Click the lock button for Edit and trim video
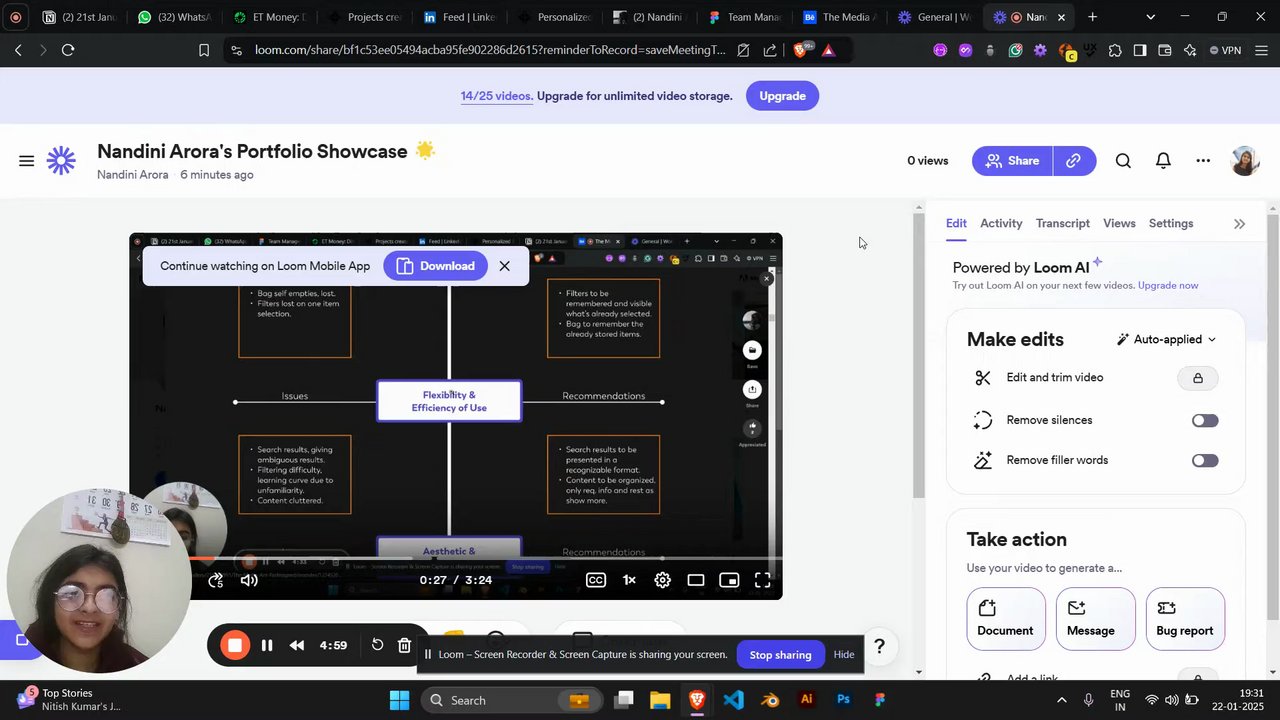 tap(1198, 378)
